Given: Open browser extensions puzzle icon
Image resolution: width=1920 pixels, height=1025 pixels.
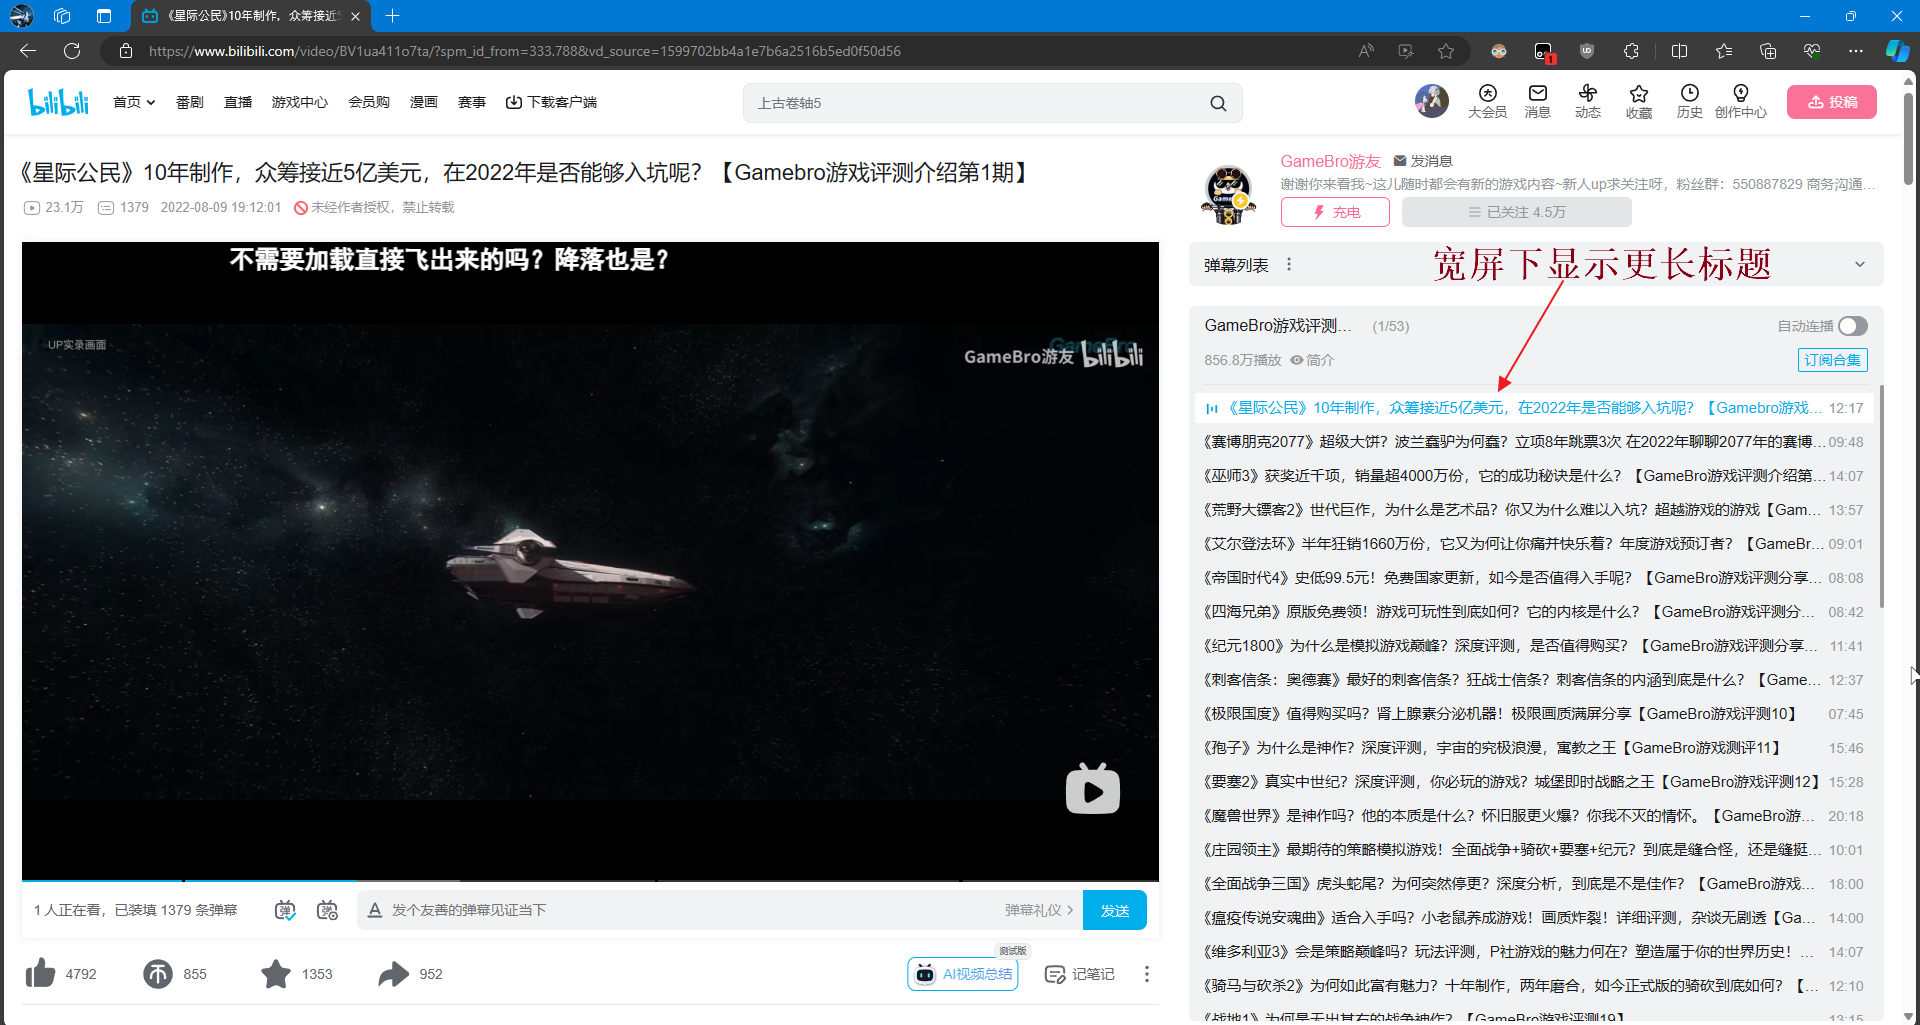Looking at the screenshot, I should [x=1632, y=51].
